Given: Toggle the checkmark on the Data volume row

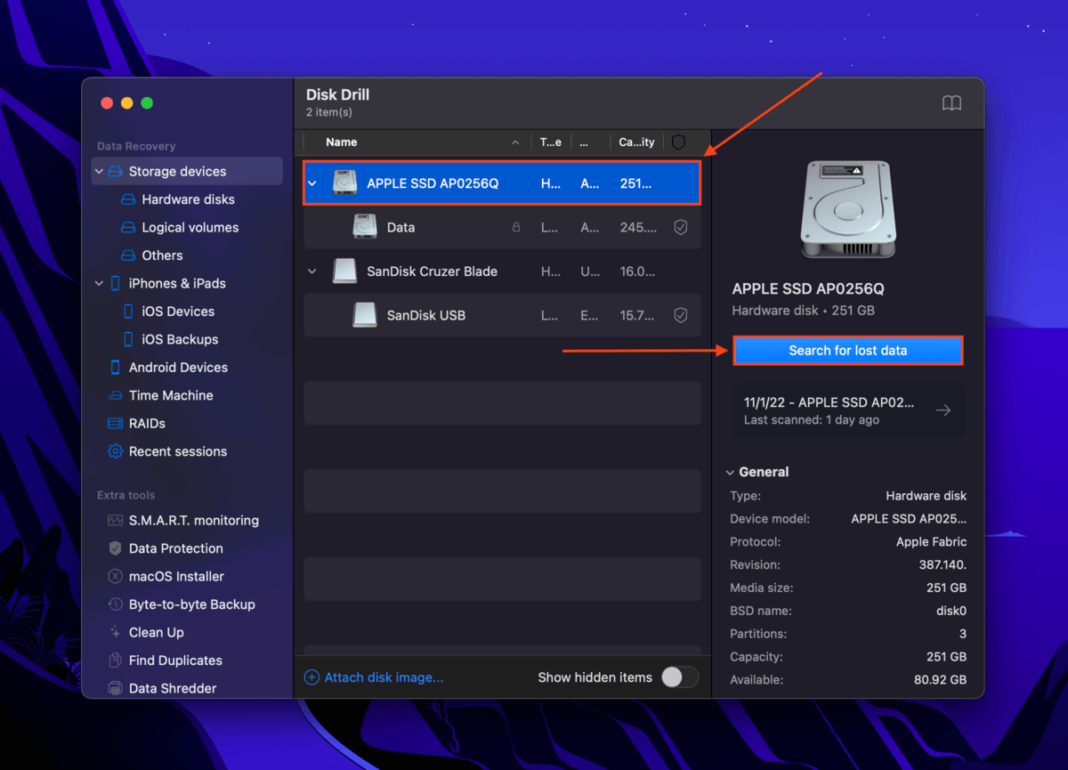Looking at the screenshot, I should tap(681, 227).
